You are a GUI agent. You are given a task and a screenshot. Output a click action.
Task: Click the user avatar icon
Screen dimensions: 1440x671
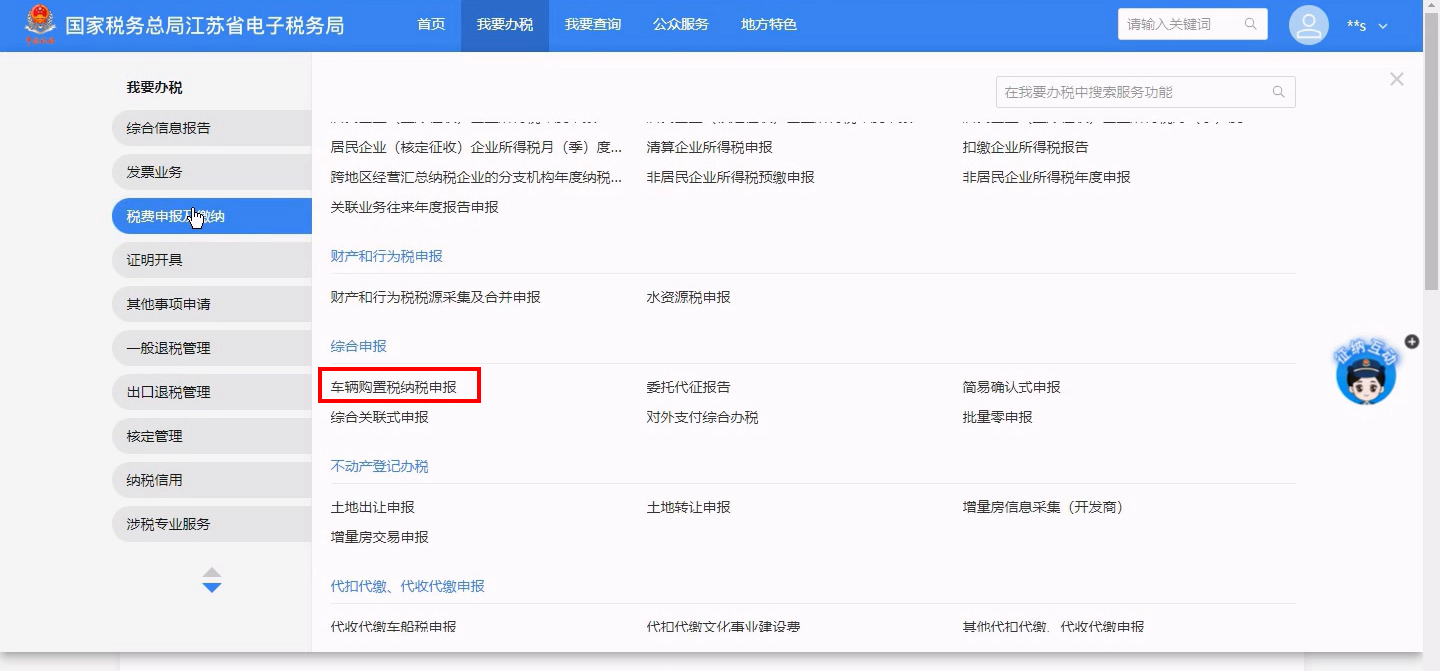pos(1308,25)
